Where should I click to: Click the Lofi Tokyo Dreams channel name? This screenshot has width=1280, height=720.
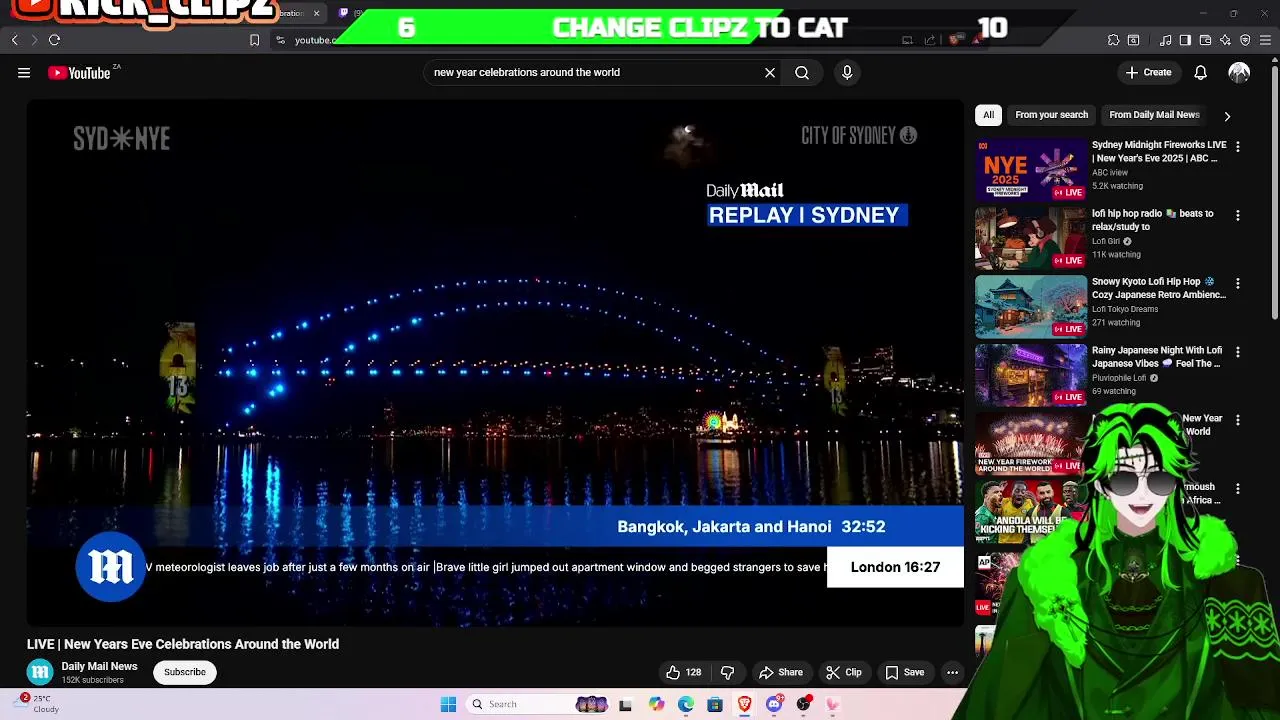point(1125,309)
